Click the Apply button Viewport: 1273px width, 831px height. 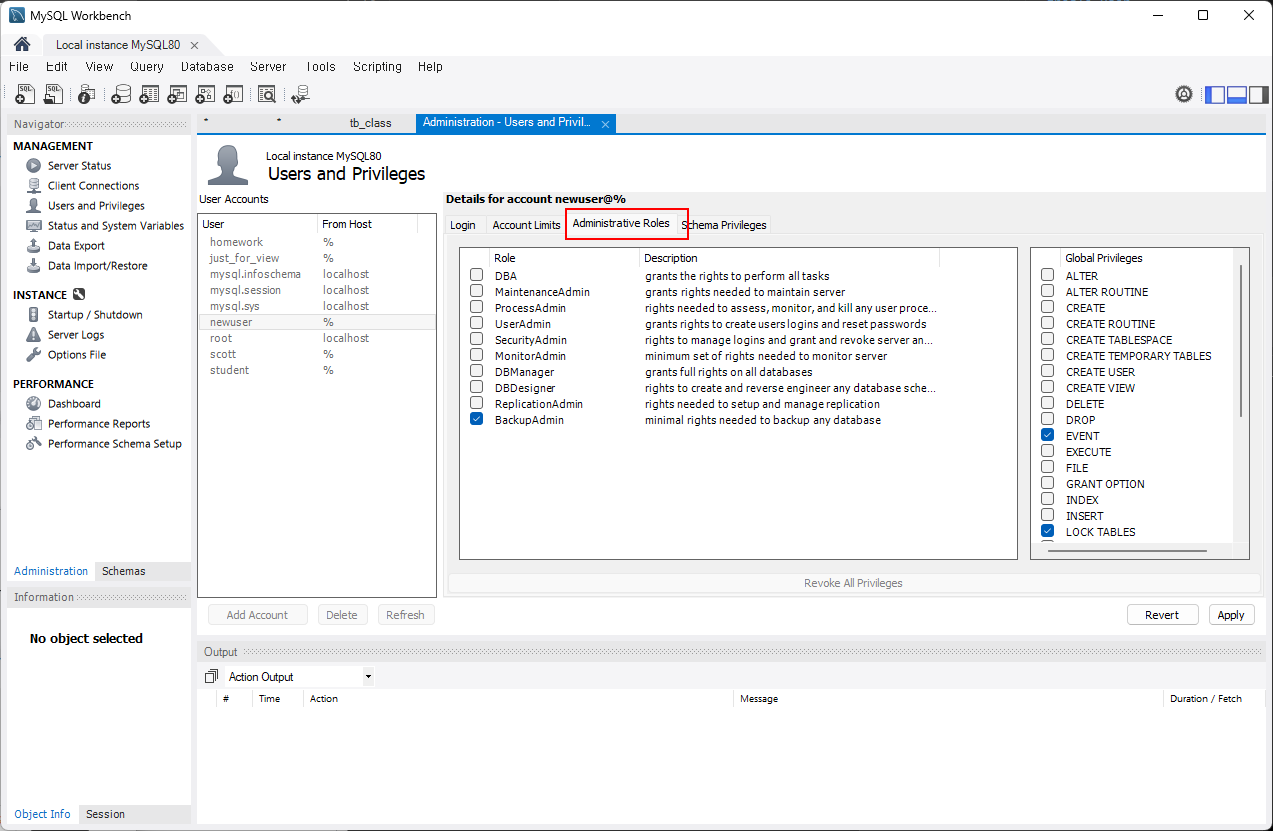[x=1231, y=615]
